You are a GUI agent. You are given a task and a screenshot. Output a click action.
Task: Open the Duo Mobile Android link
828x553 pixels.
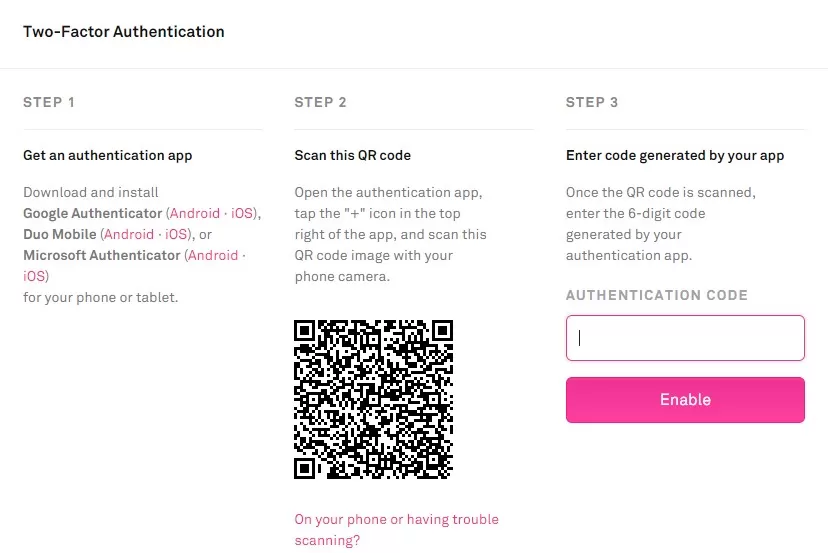pos(129,234)
